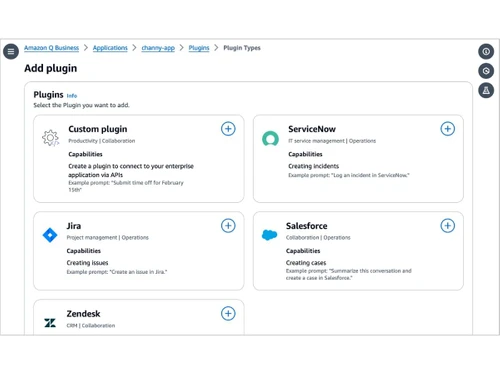Image resolution: width=500 pixels, height=375 pixels.
Task: Click 'Creating incidents' capability text
Action: pyautogui.click(x=314, y=166)
